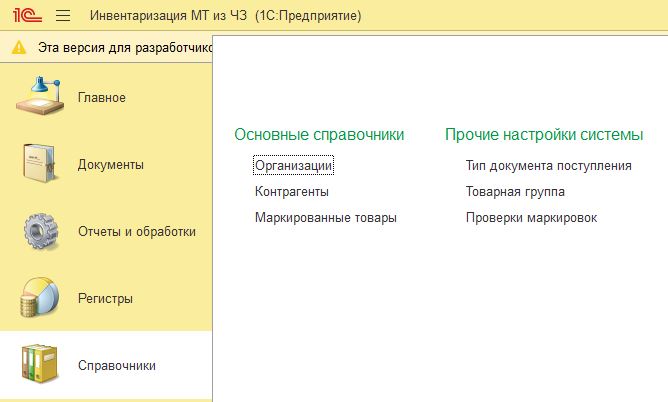668x402 pixels.
Task: Select the Справочники section label
Action: tap(117, 365)
